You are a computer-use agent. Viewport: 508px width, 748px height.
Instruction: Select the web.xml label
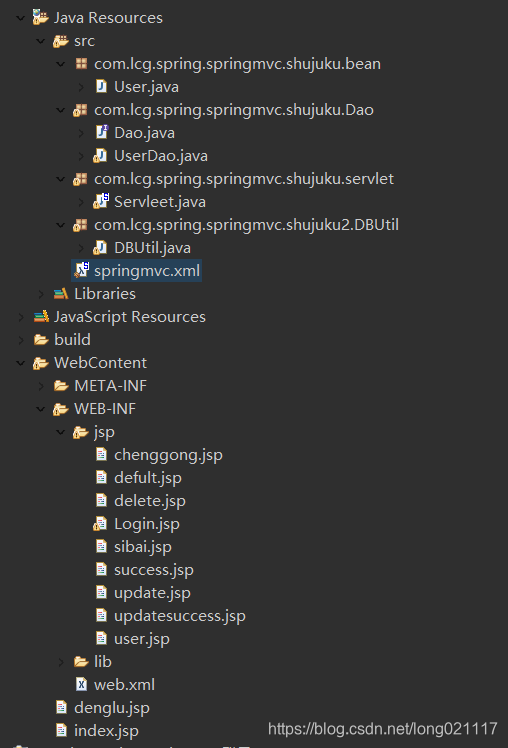(124, 685)
